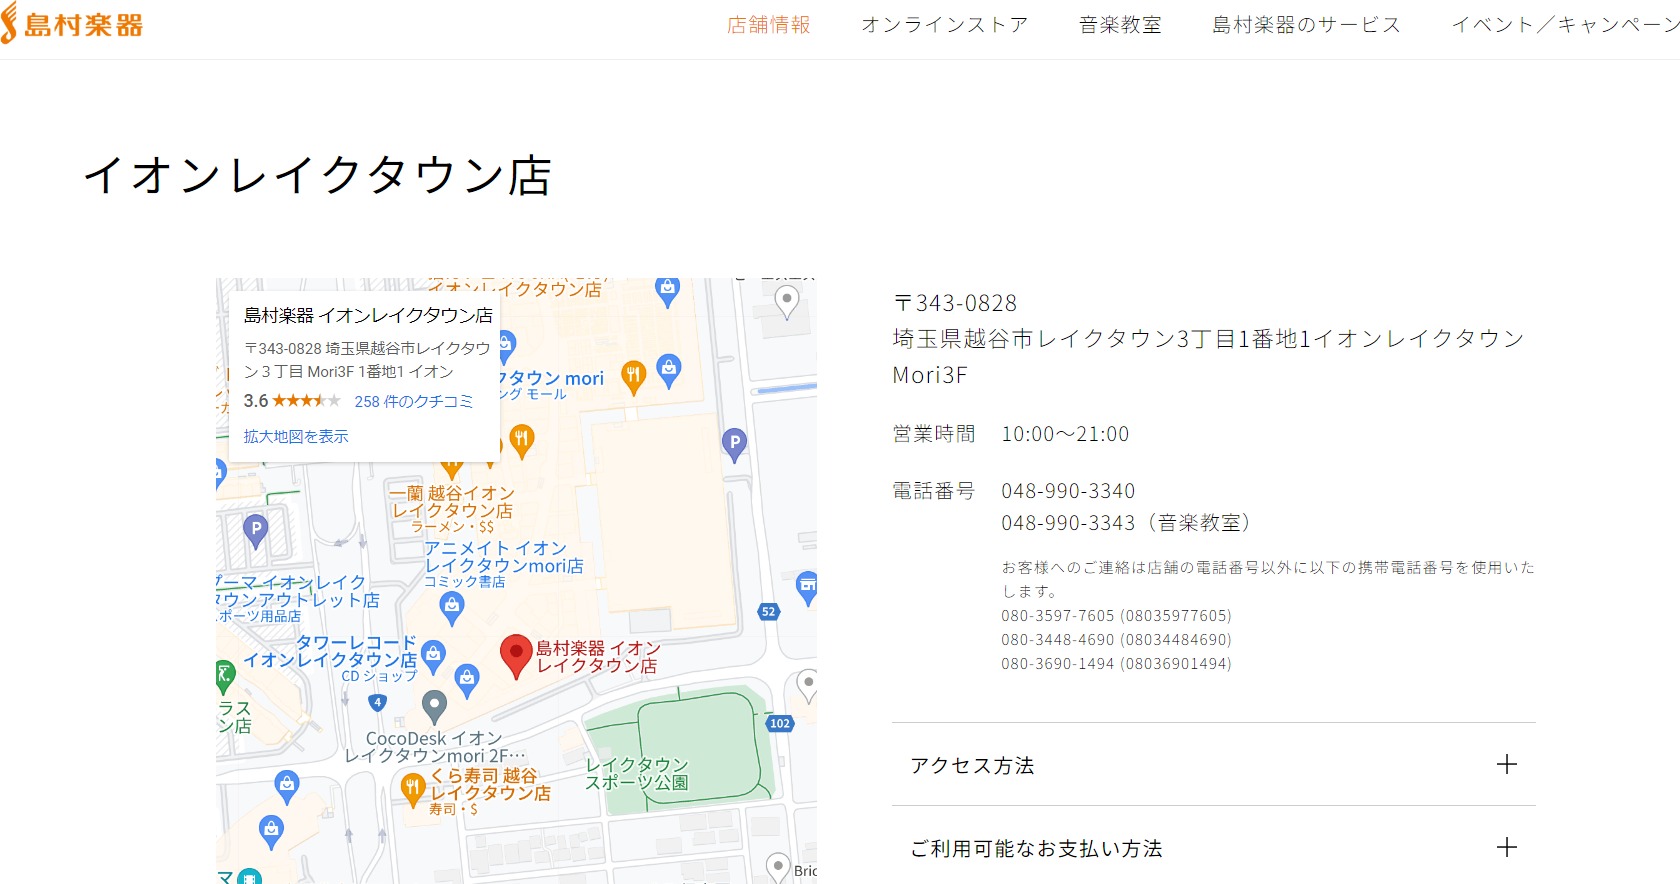Open the 258 件のクチコミ reviews link
The width and height of the screenshot is (1680, 884).
414,401
